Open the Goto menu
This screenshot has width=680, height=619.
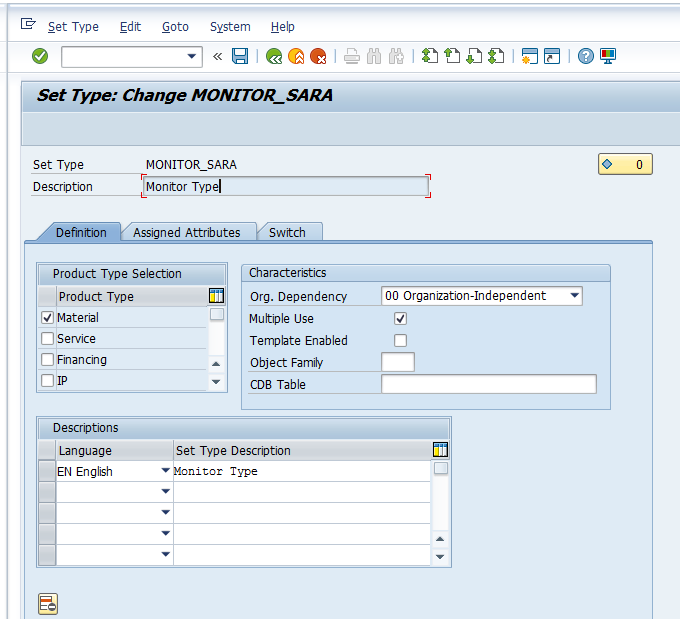pos(175,27)
